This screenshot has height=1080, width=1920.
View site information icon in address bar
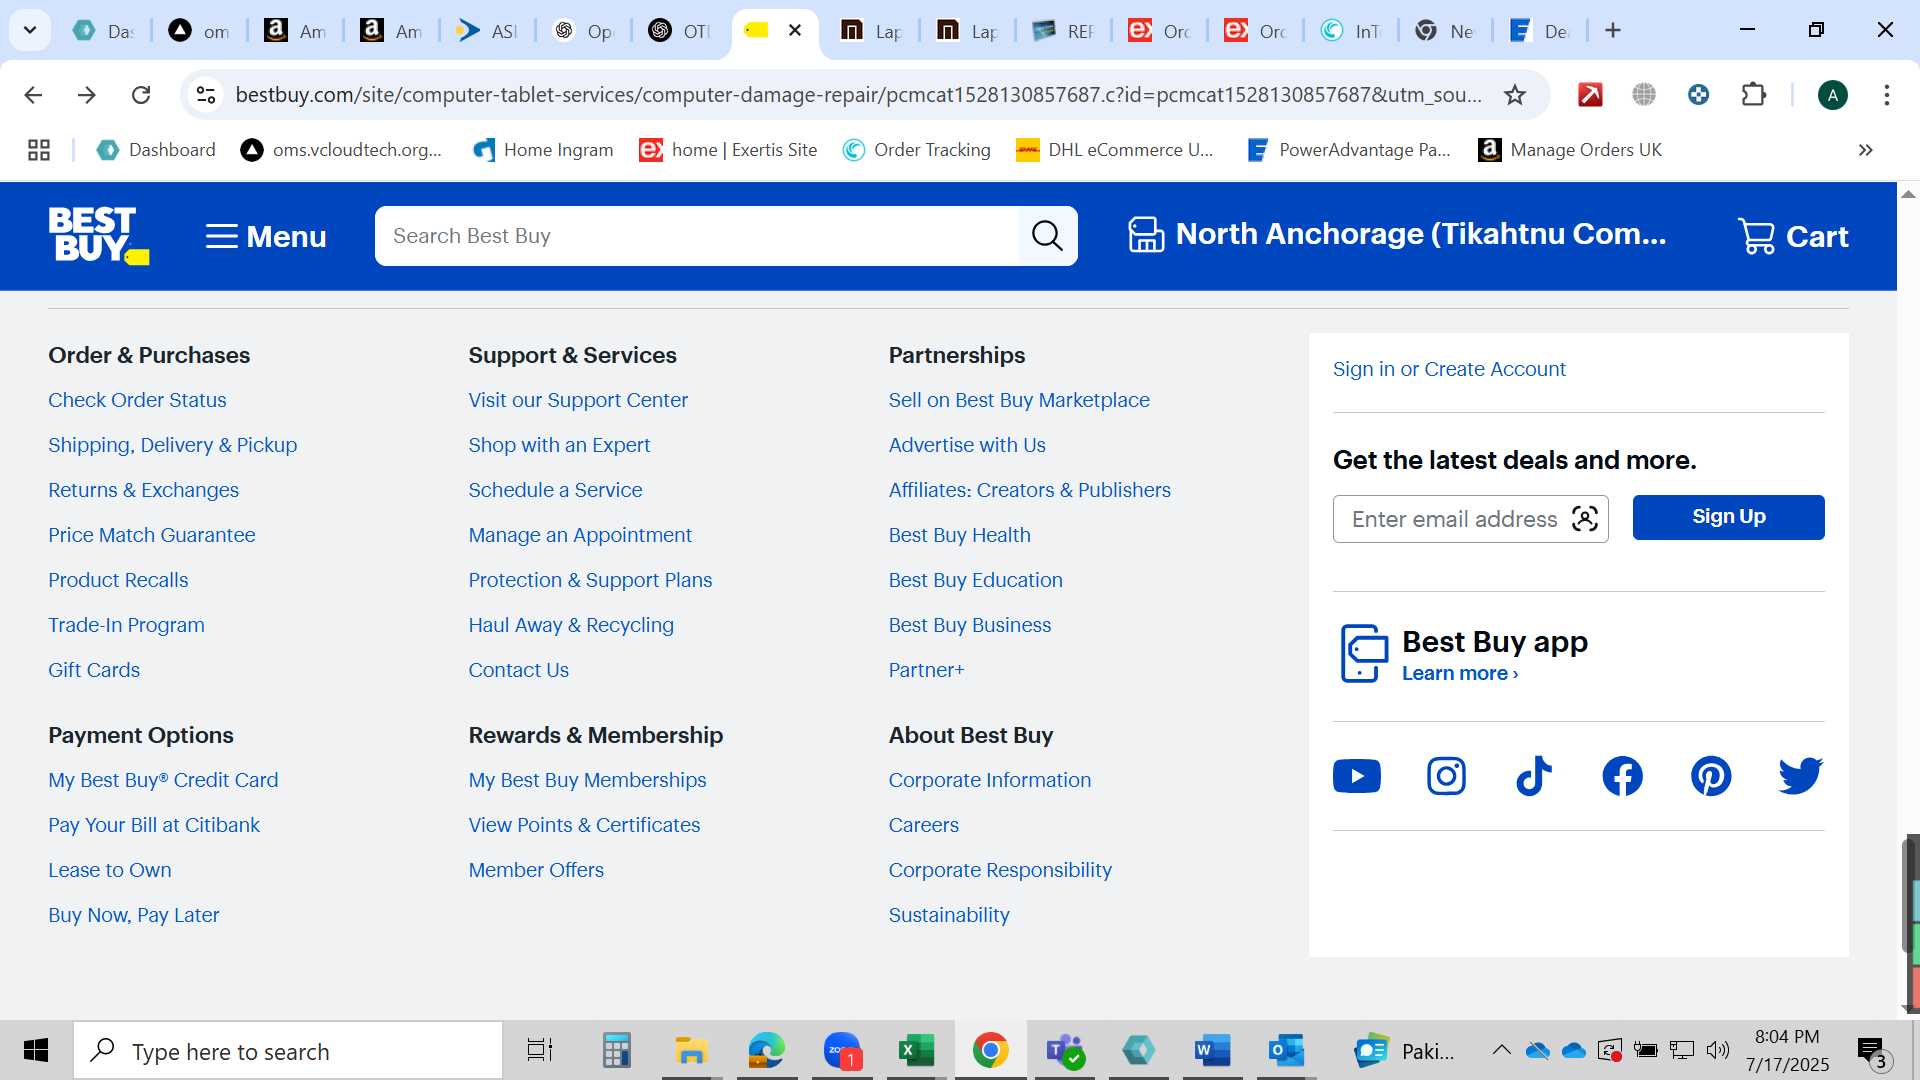(x=206, y=95)
